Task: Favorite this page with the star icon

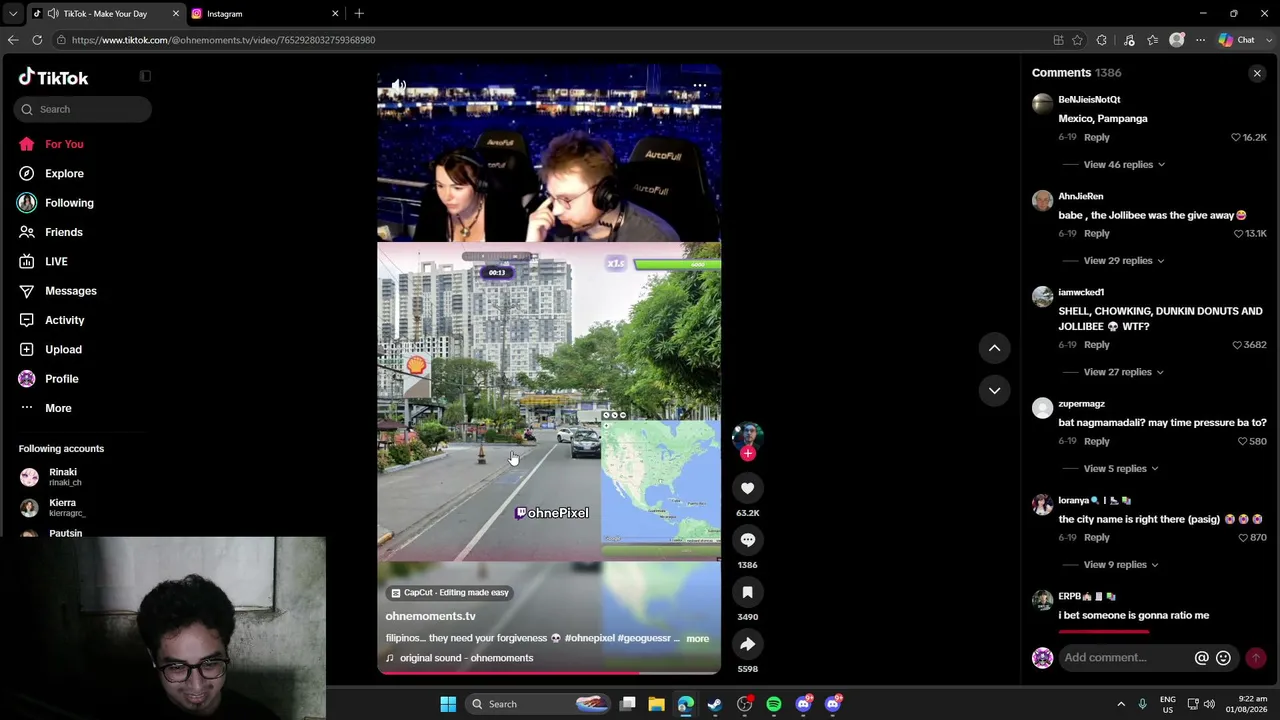Action: tap(1077, 40)
